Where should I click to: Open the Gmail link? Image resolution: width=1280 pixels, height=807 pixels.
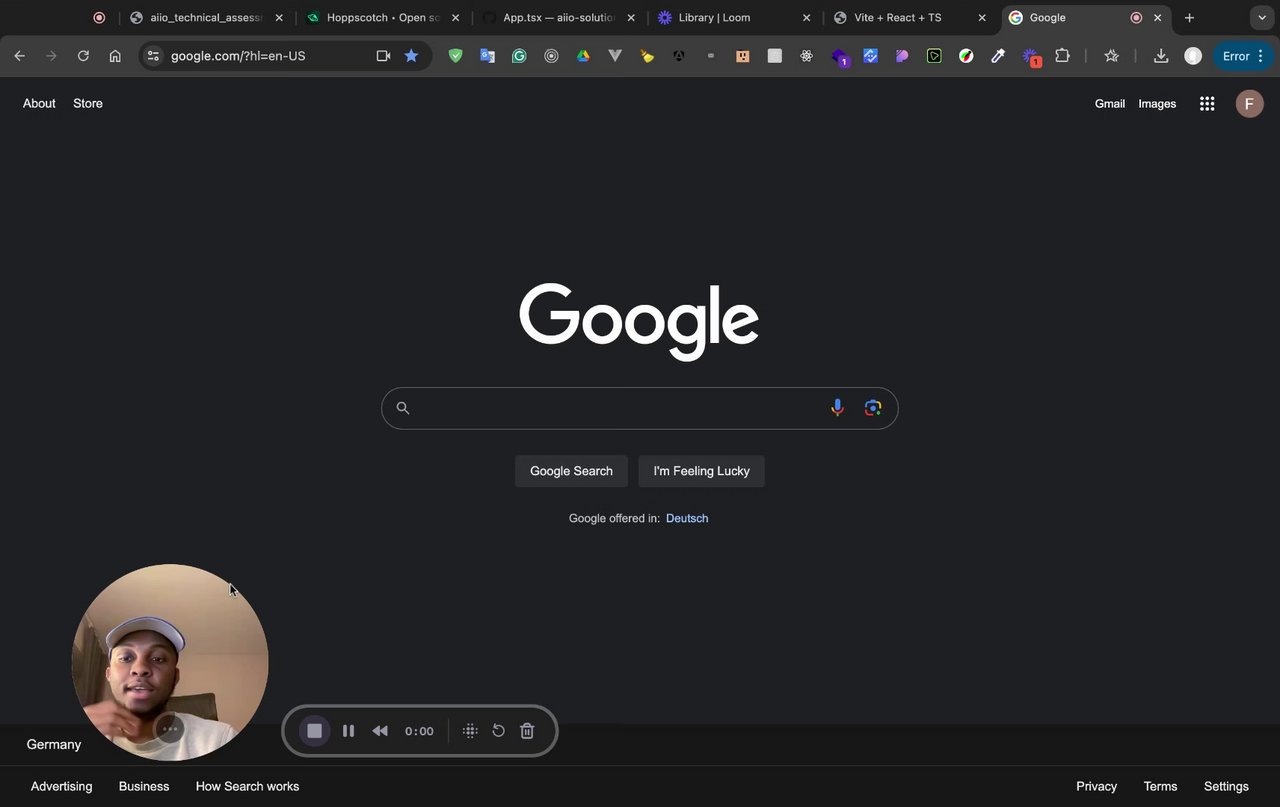coord(1110,103)
